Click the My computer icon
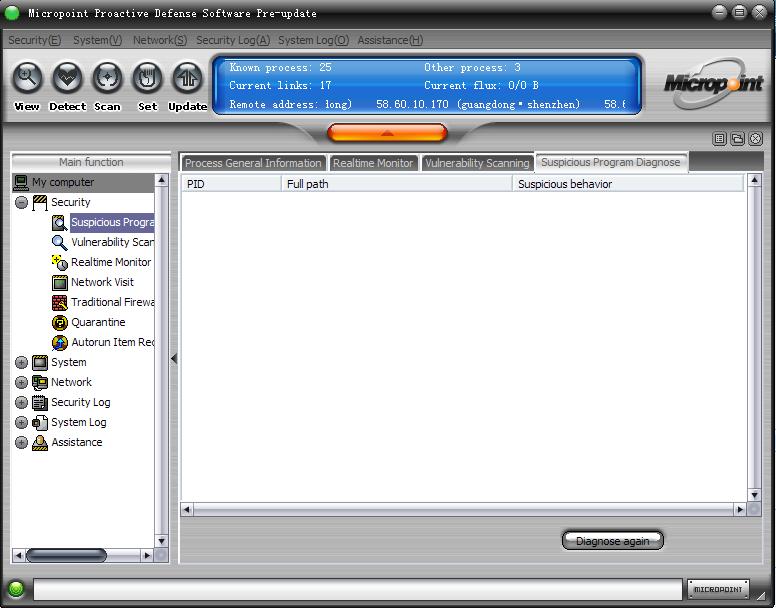 tap(21, 183)
